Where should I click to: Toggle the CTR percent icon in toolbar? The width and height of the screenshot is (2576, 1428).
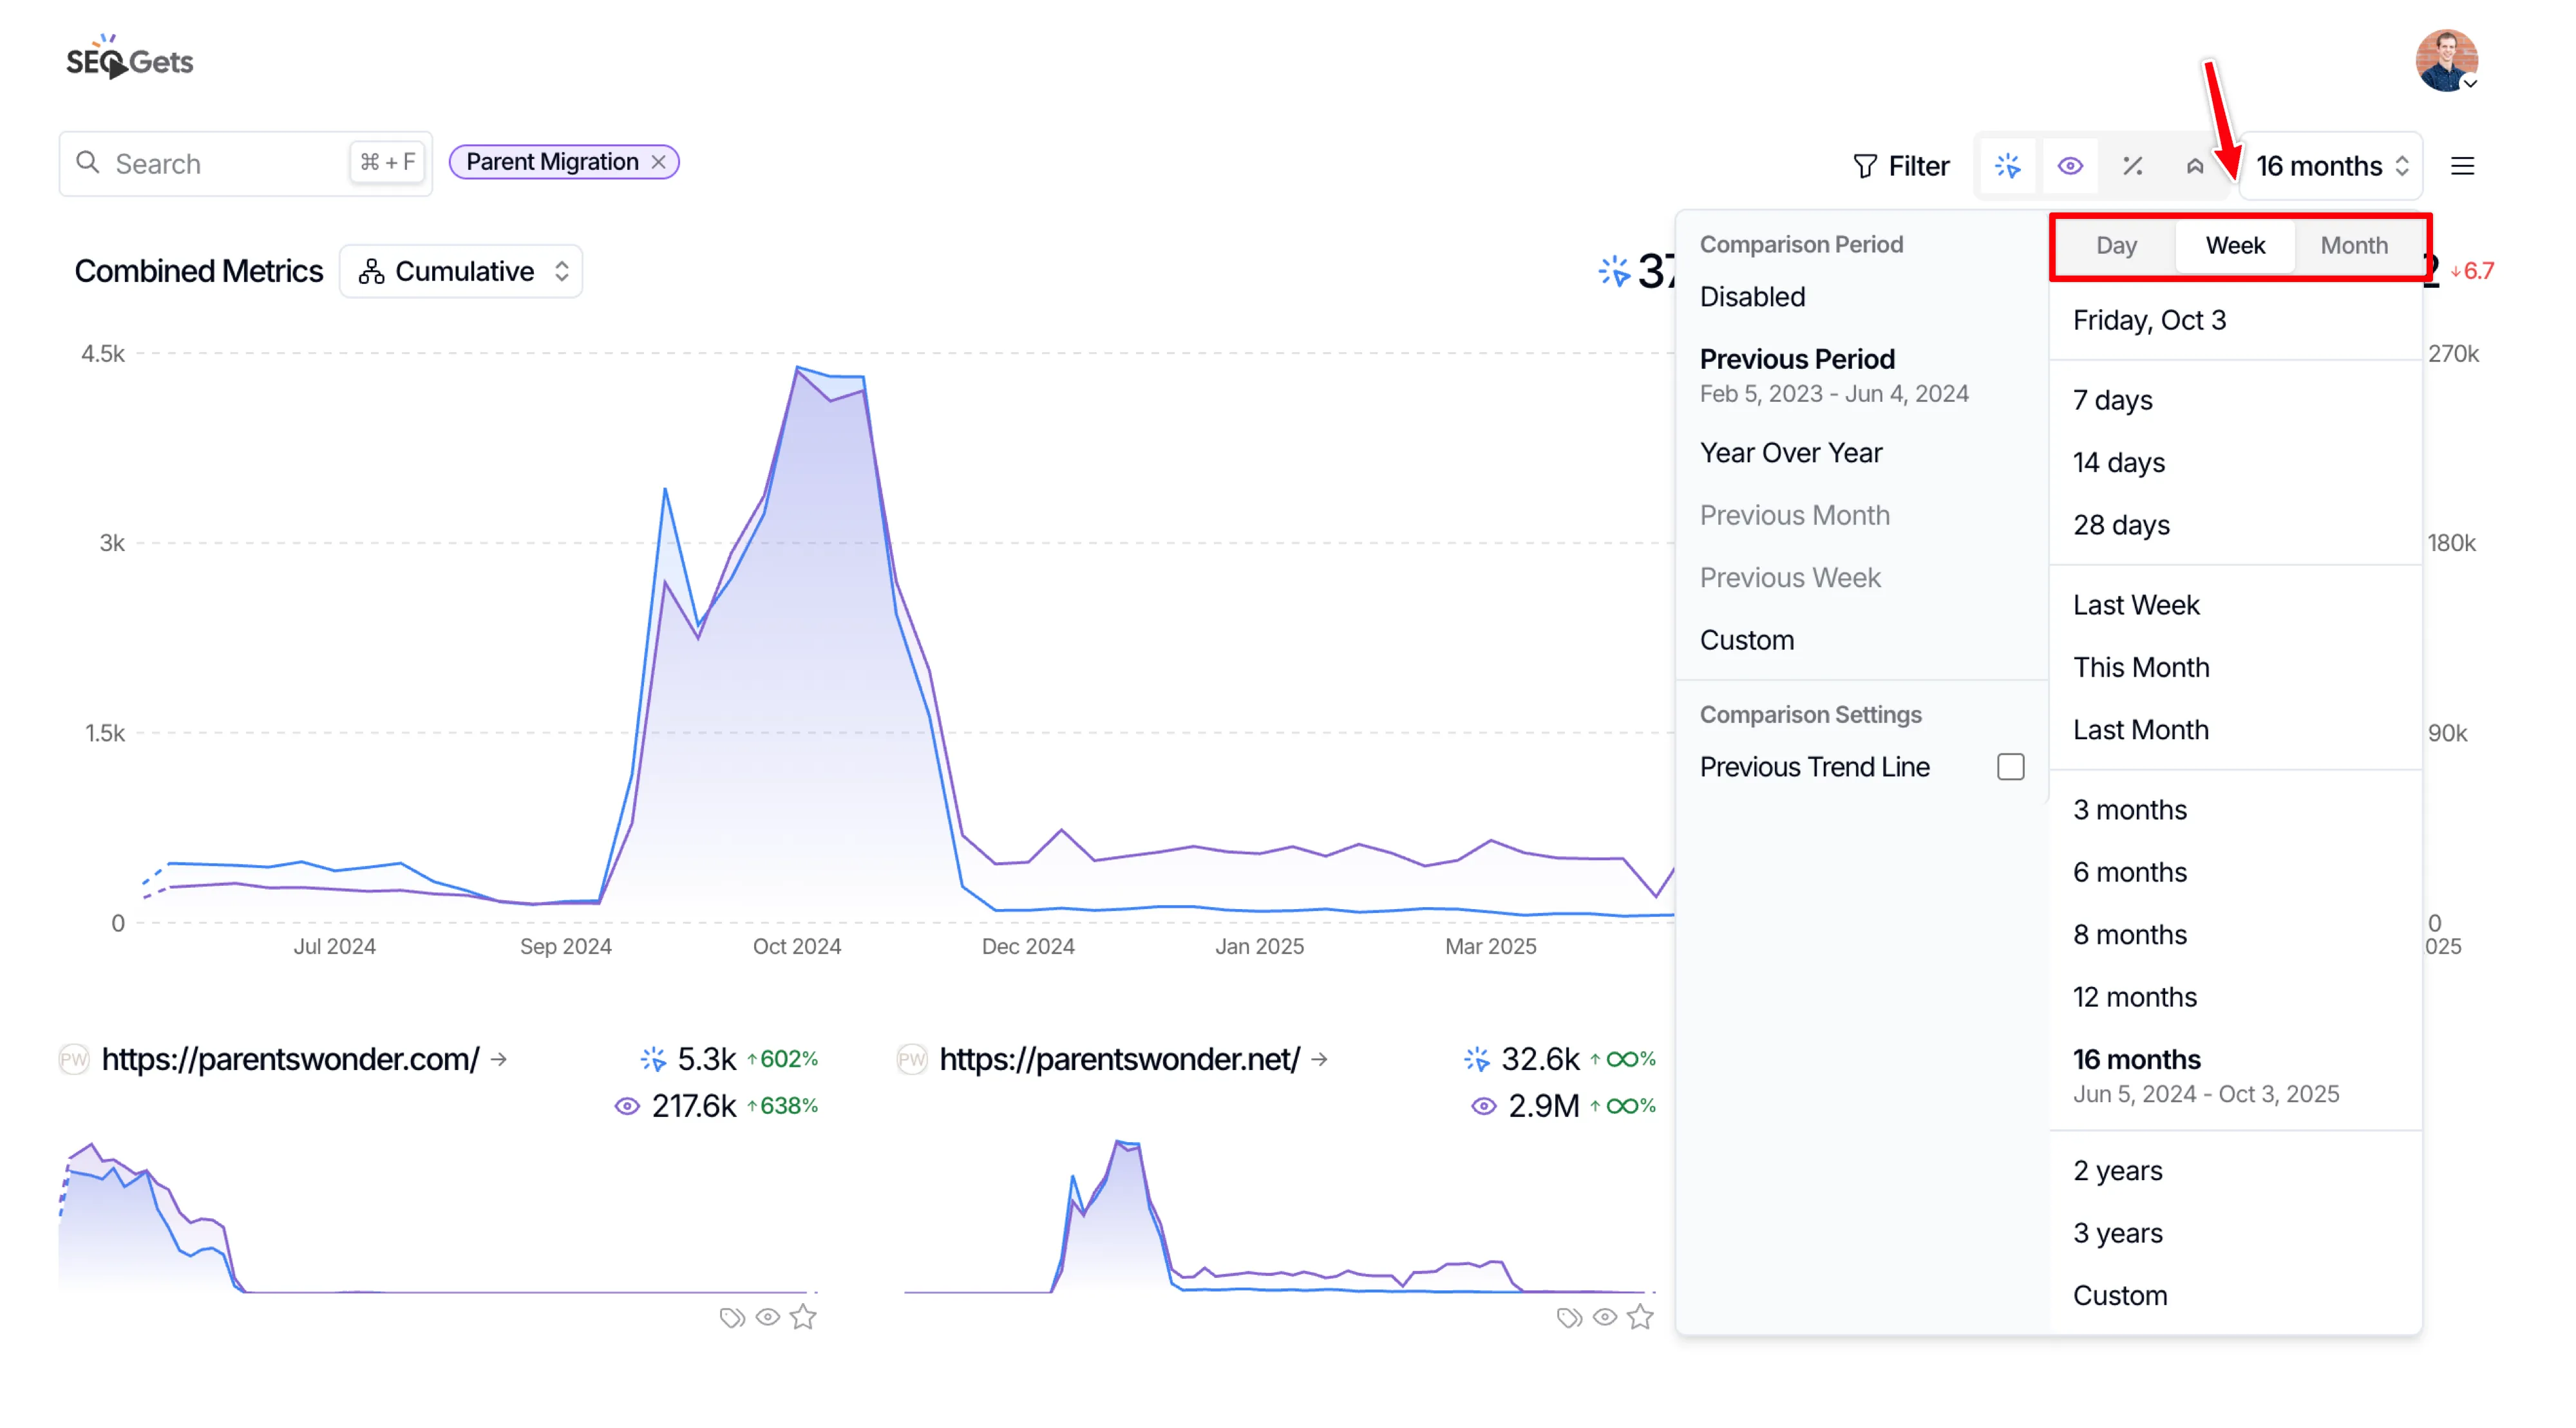(2132, 166)
